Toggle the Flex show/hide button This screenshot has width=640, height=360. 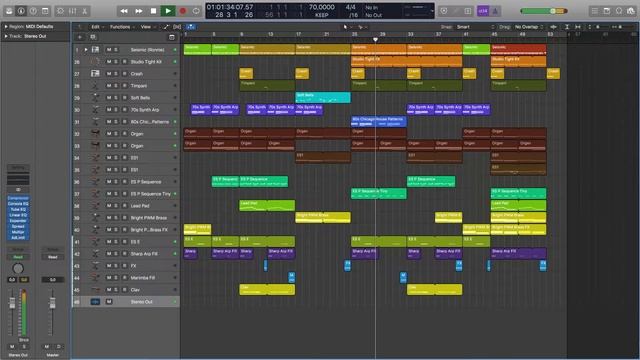point(177,27)
